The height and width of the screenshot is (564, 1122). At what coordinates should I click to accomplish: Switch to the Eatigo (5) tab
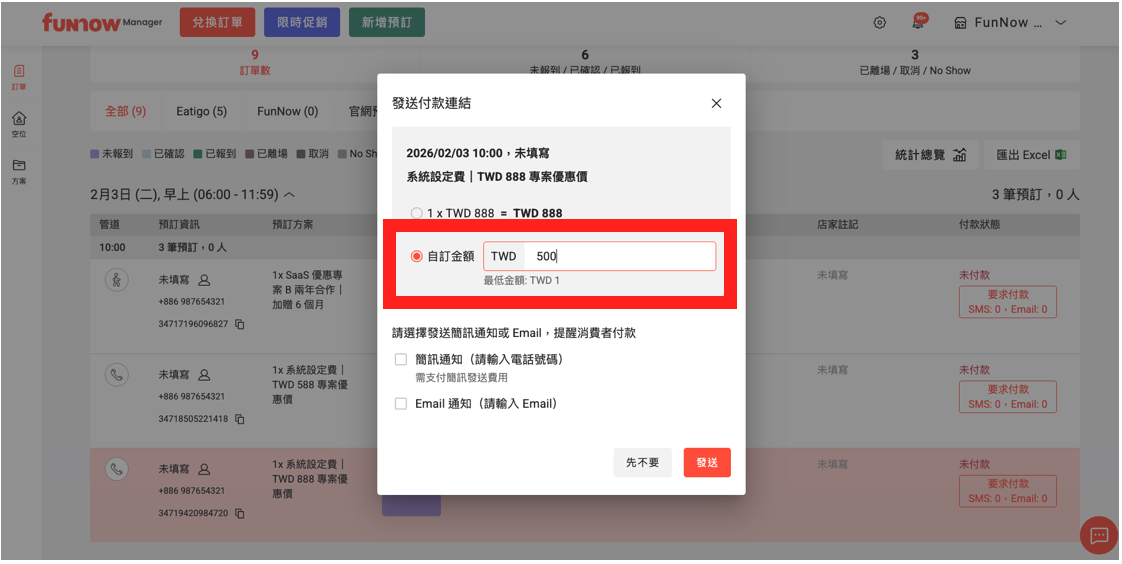pos(201,112)
